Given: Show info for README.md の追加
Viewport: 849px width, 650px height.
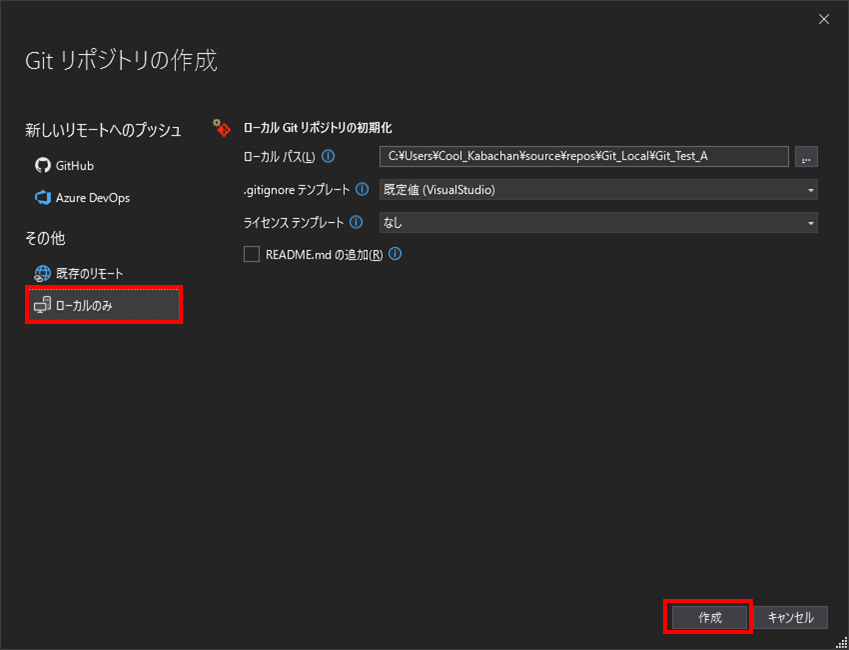Looking at the screenshot, I should tap(395, 254).
